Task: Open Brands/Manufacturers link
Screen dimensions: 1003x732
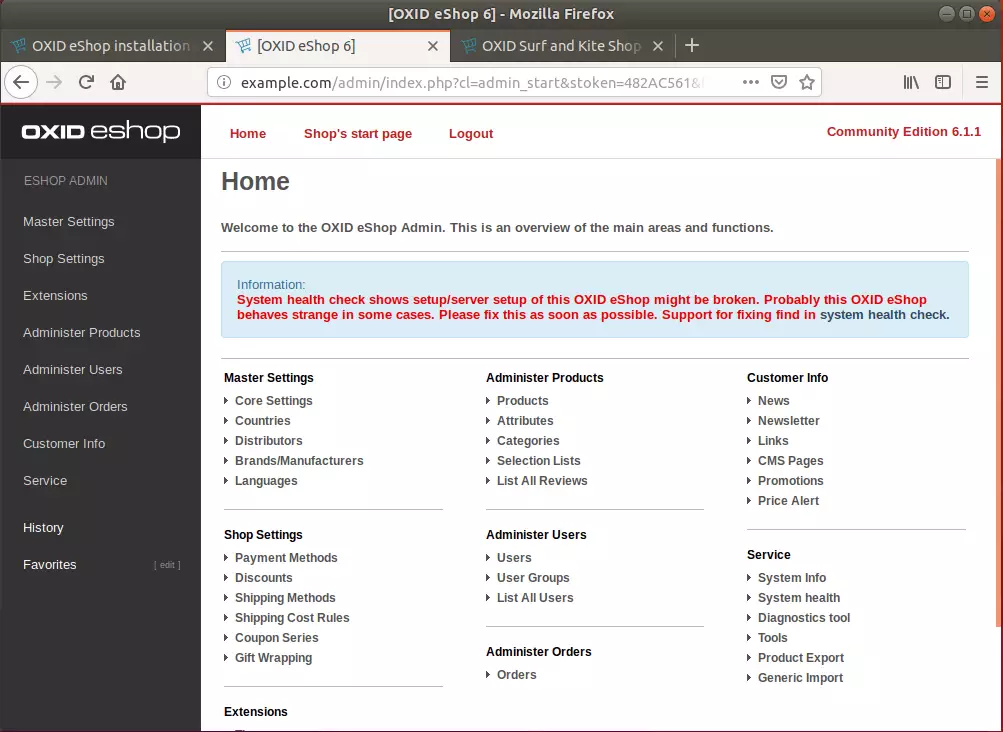Action: [299, 461]
